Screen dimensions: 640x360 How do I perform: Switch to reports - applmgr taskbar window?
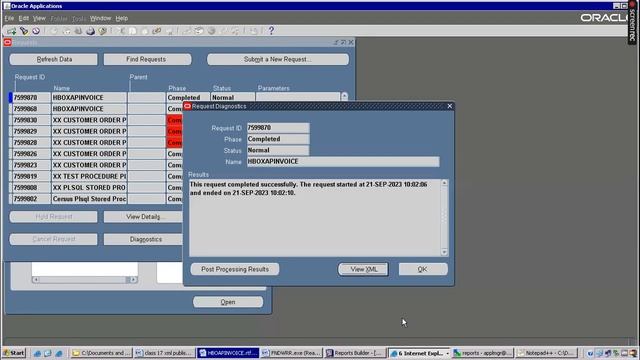pos(482,353)
